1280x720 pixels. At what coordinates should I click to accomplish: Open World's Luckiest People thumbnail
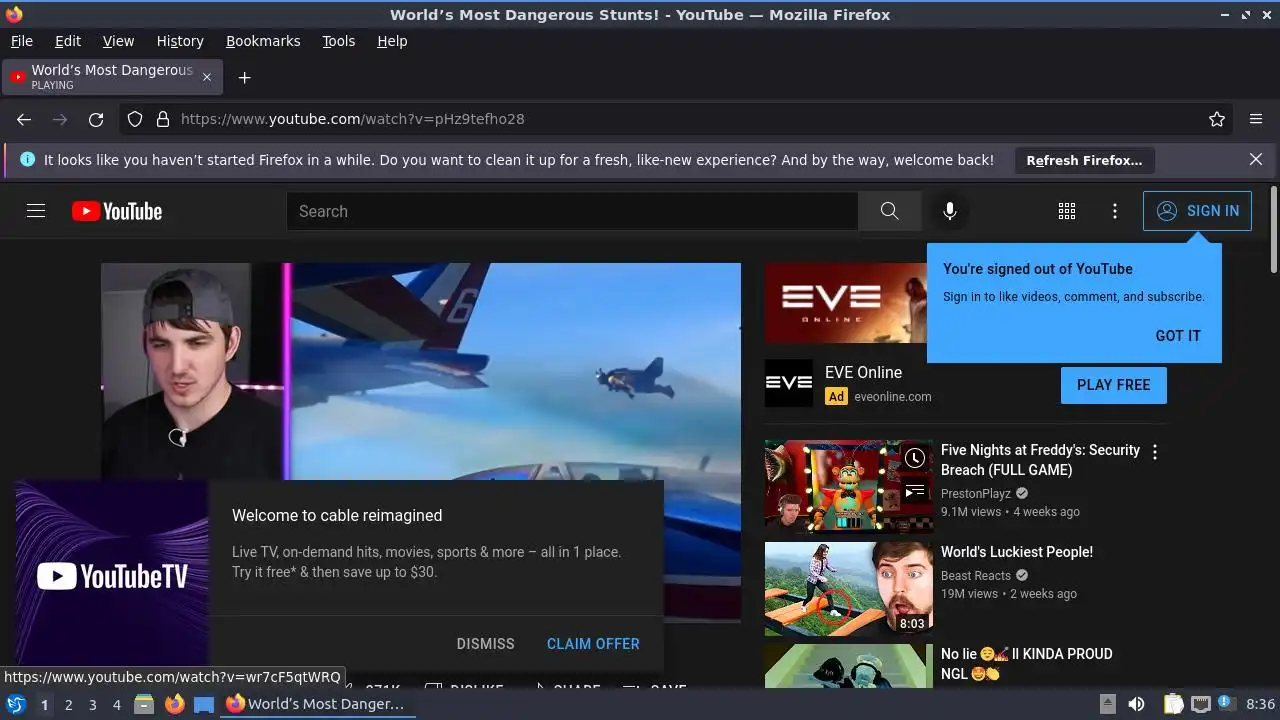pos(848,589)
